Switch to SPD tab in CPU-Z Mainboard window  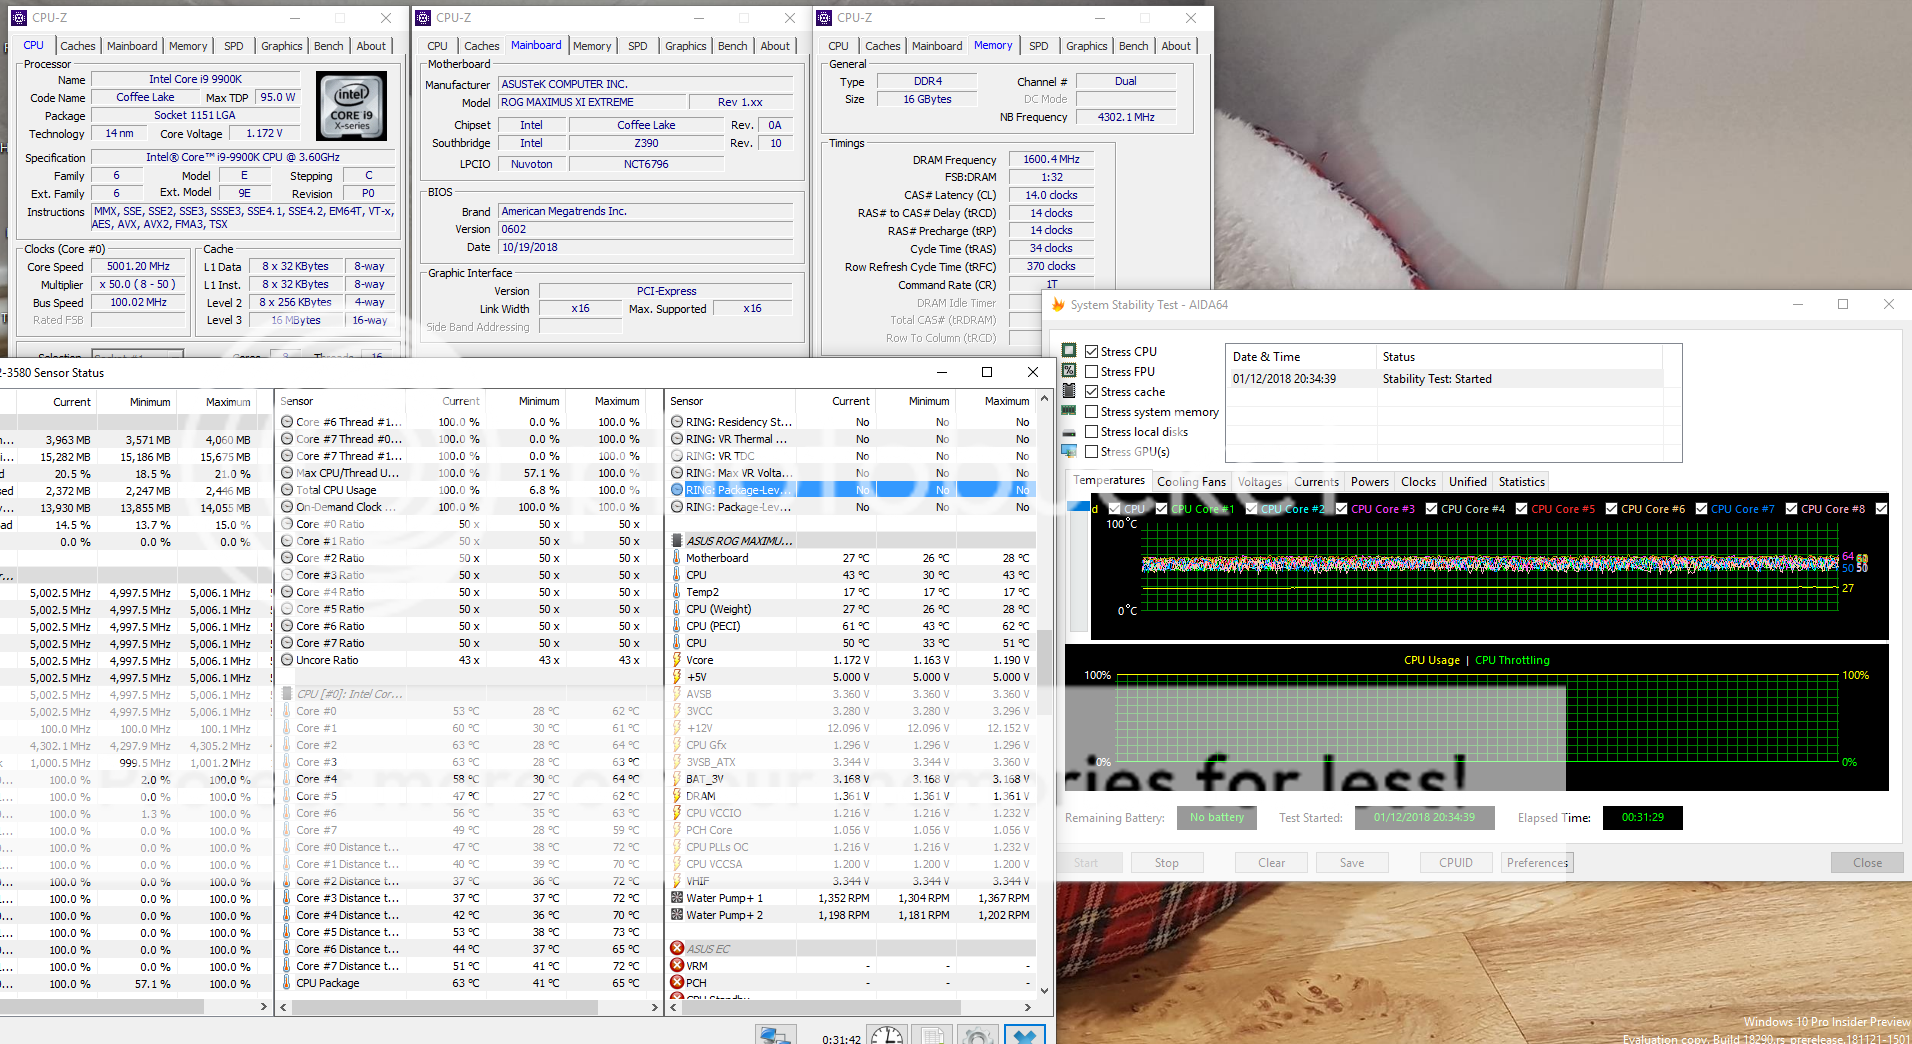[638, 46]
